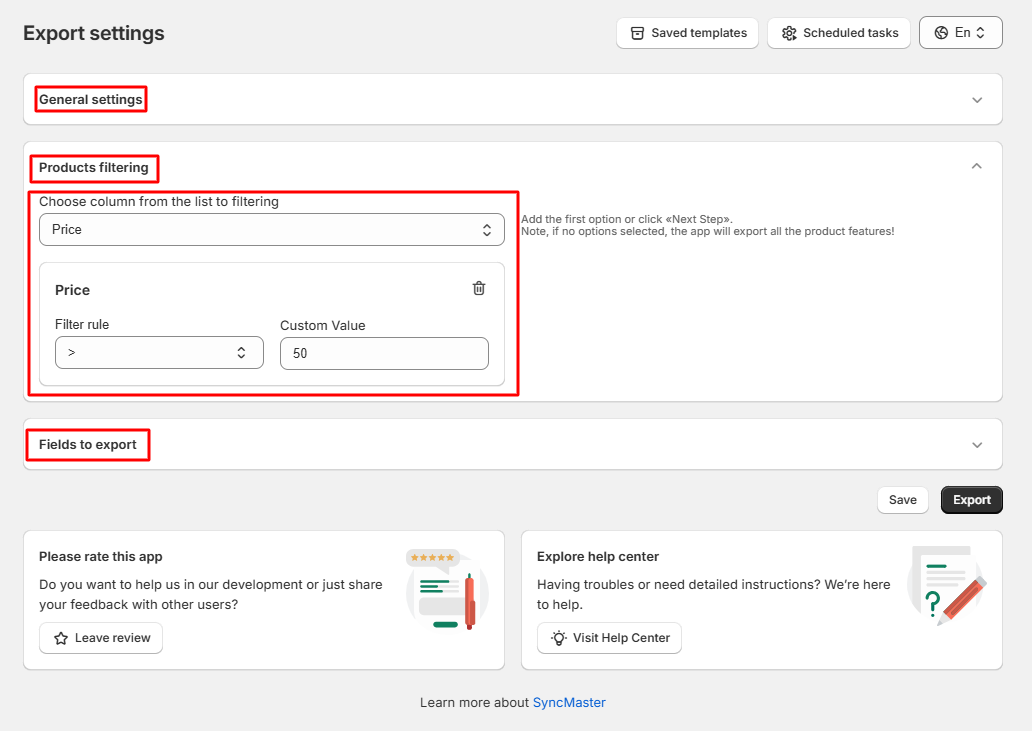This screenshot has width=1032, height=731.
Task: Click the rate app illustration with stars
Action: [447, 590]
